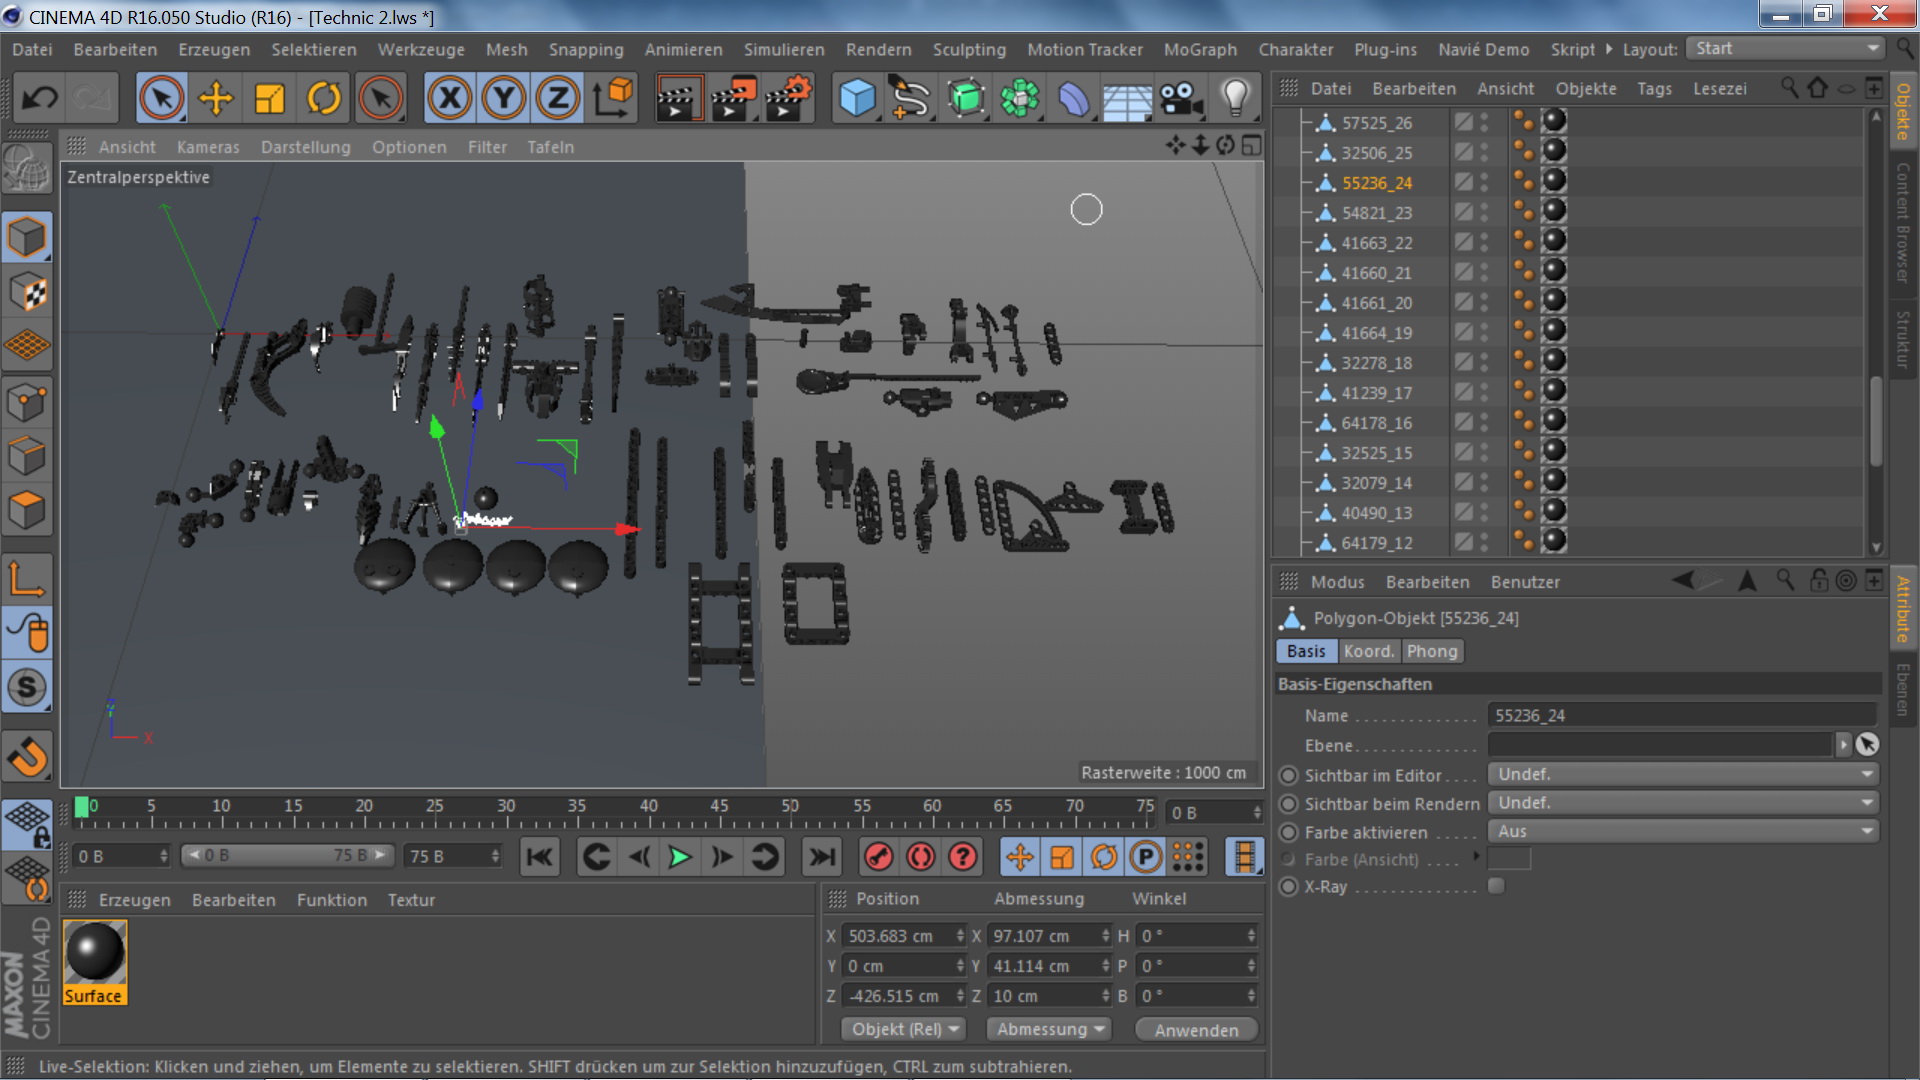Render the active view clapperboard
1920x1080 pixels.
point(680,98)
